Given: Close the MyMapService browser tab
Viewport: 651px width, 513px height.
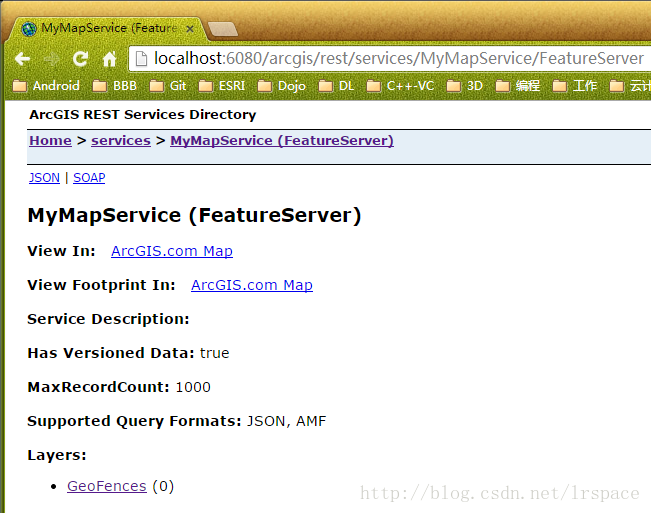Looking at the screenshot, I should [190, 29].
